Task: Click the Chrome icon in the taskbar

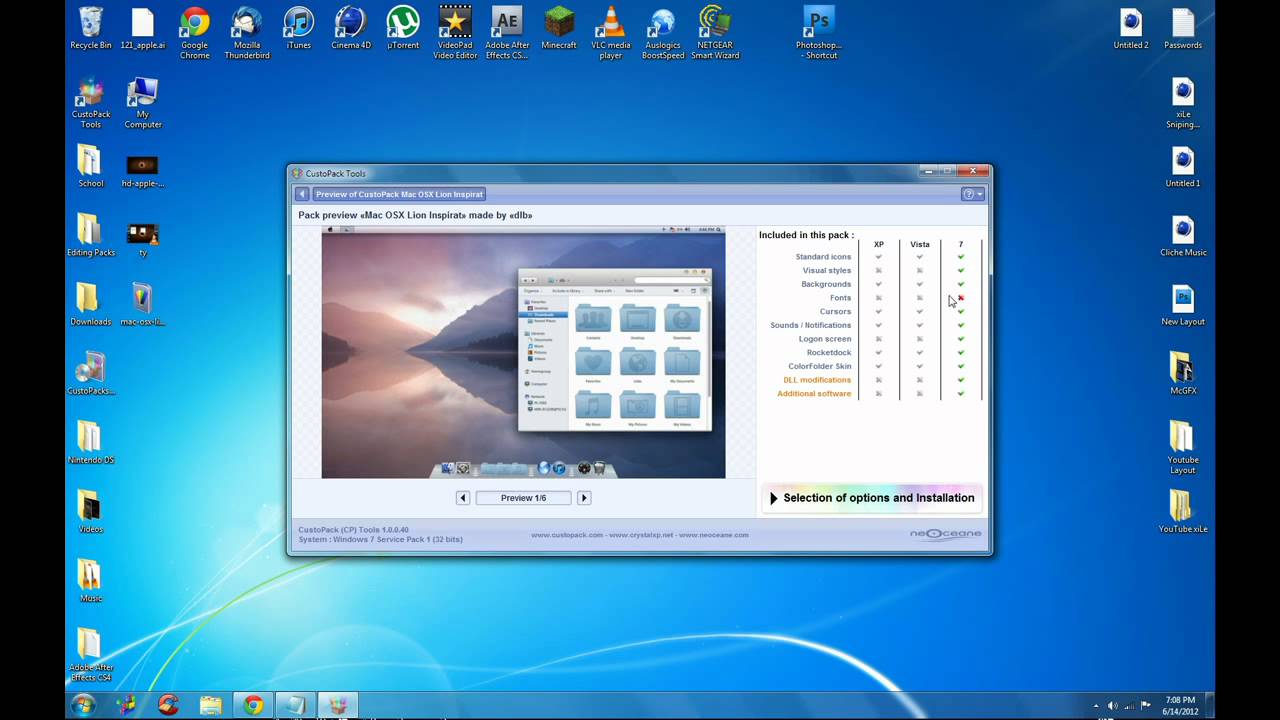Action: (253, 705)
